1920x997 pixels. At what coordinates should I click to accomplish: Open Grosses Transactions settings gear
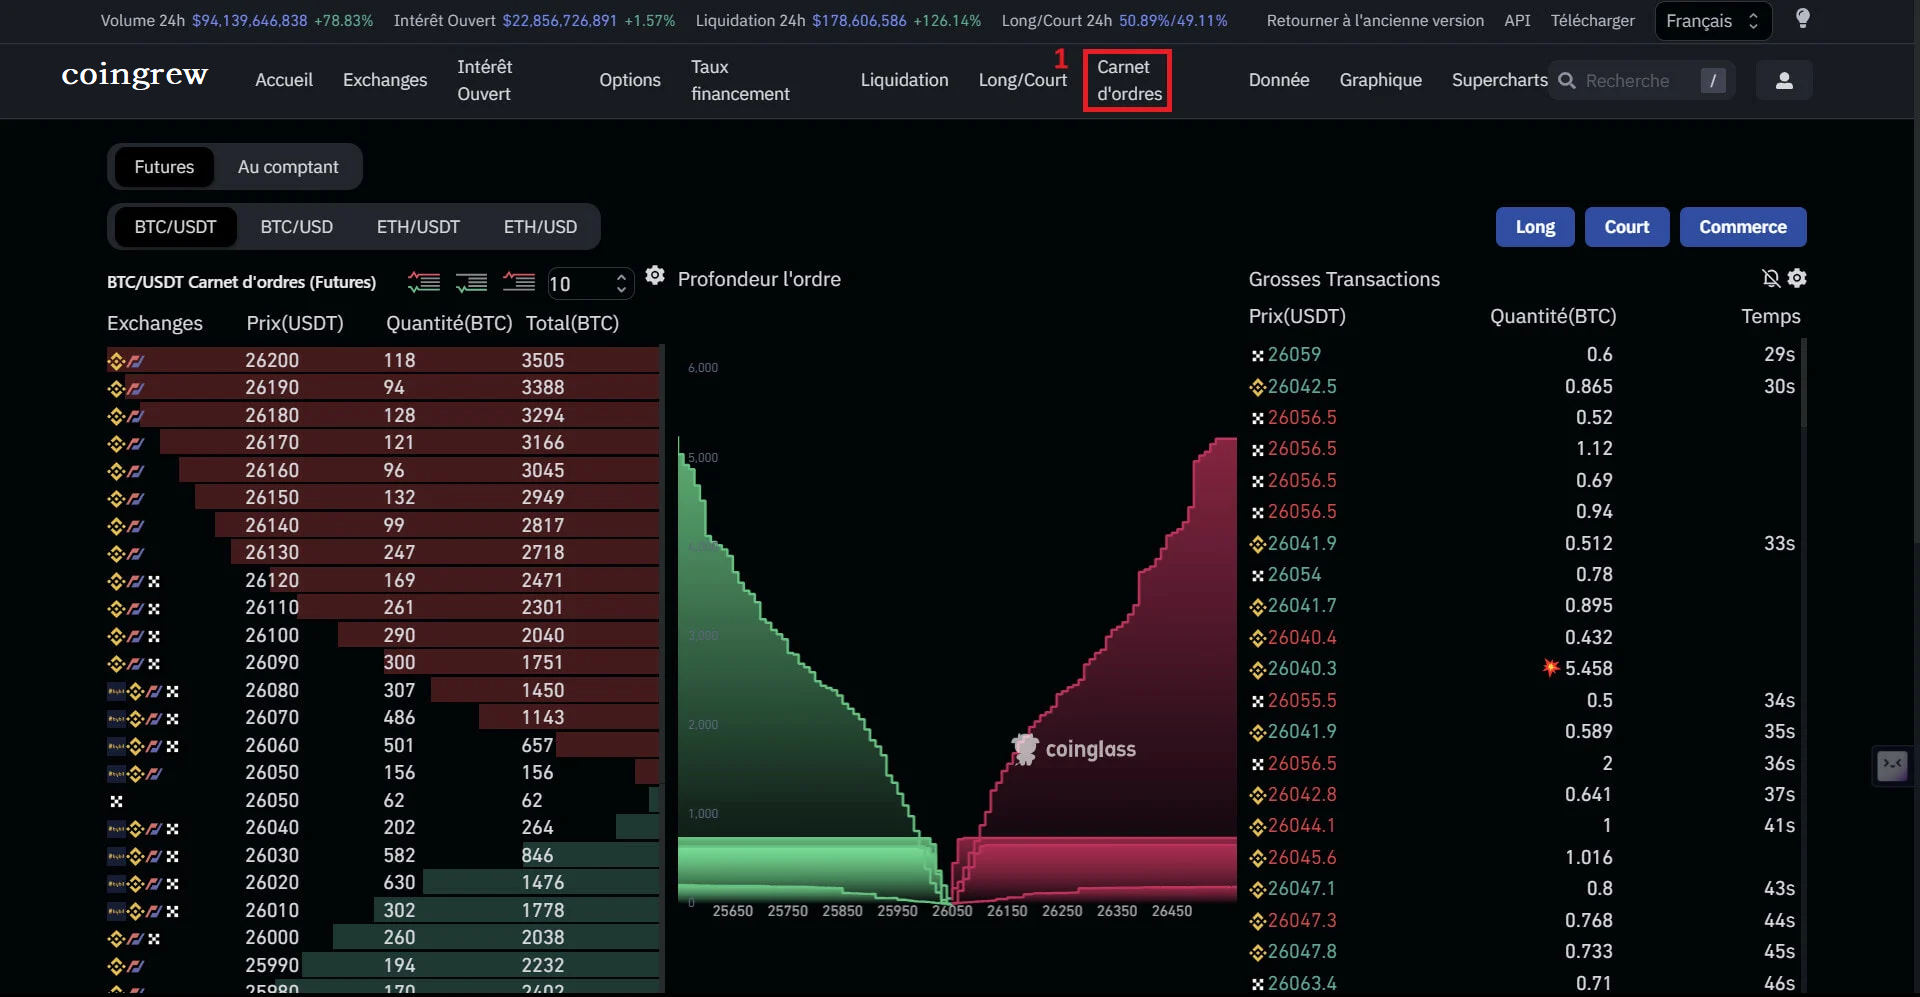pos(1797,279)
